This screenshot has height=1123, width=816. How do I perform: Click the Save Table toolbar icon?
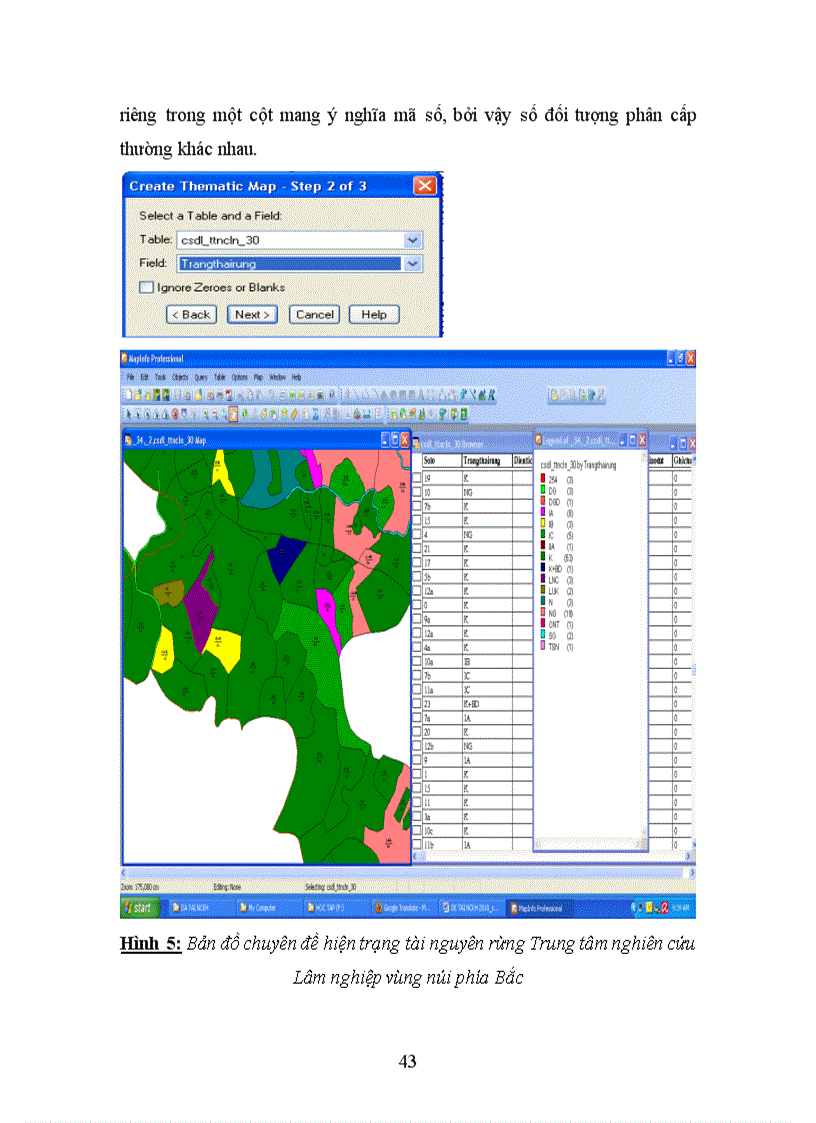point(147,391)
